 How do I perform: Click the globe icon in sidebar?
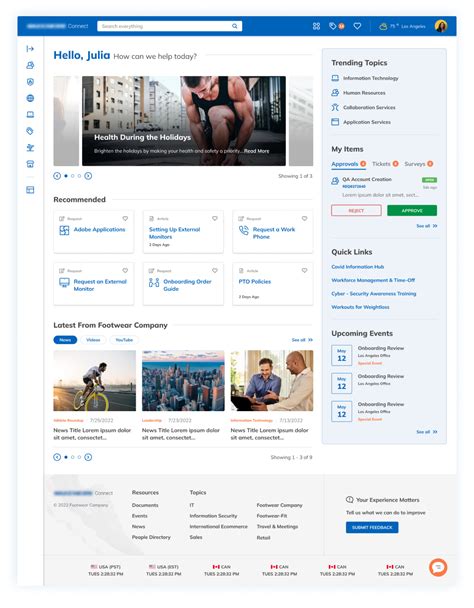(x=30, y=98)
